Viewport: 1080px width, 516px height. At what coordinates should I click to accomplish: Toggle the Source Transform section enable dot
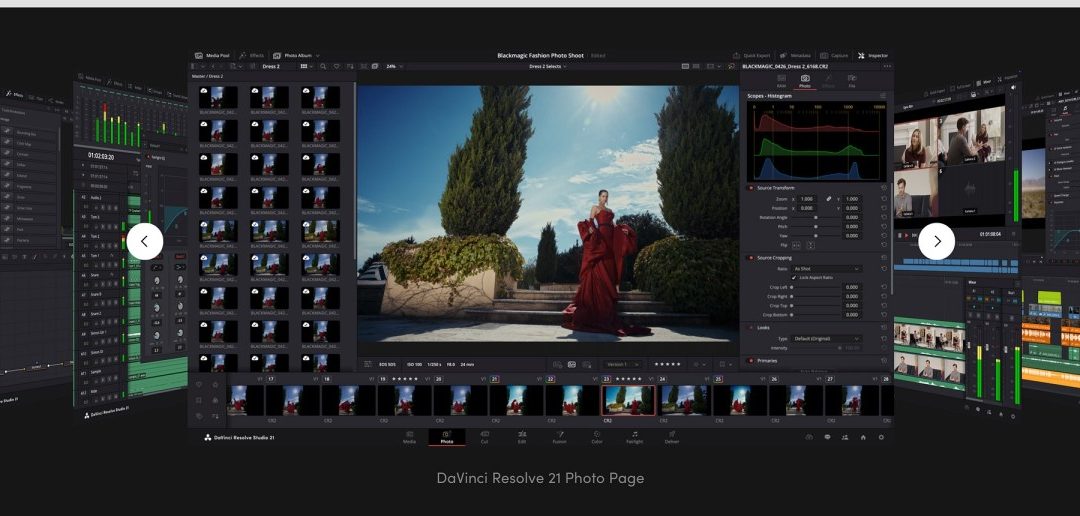point(751,187)
